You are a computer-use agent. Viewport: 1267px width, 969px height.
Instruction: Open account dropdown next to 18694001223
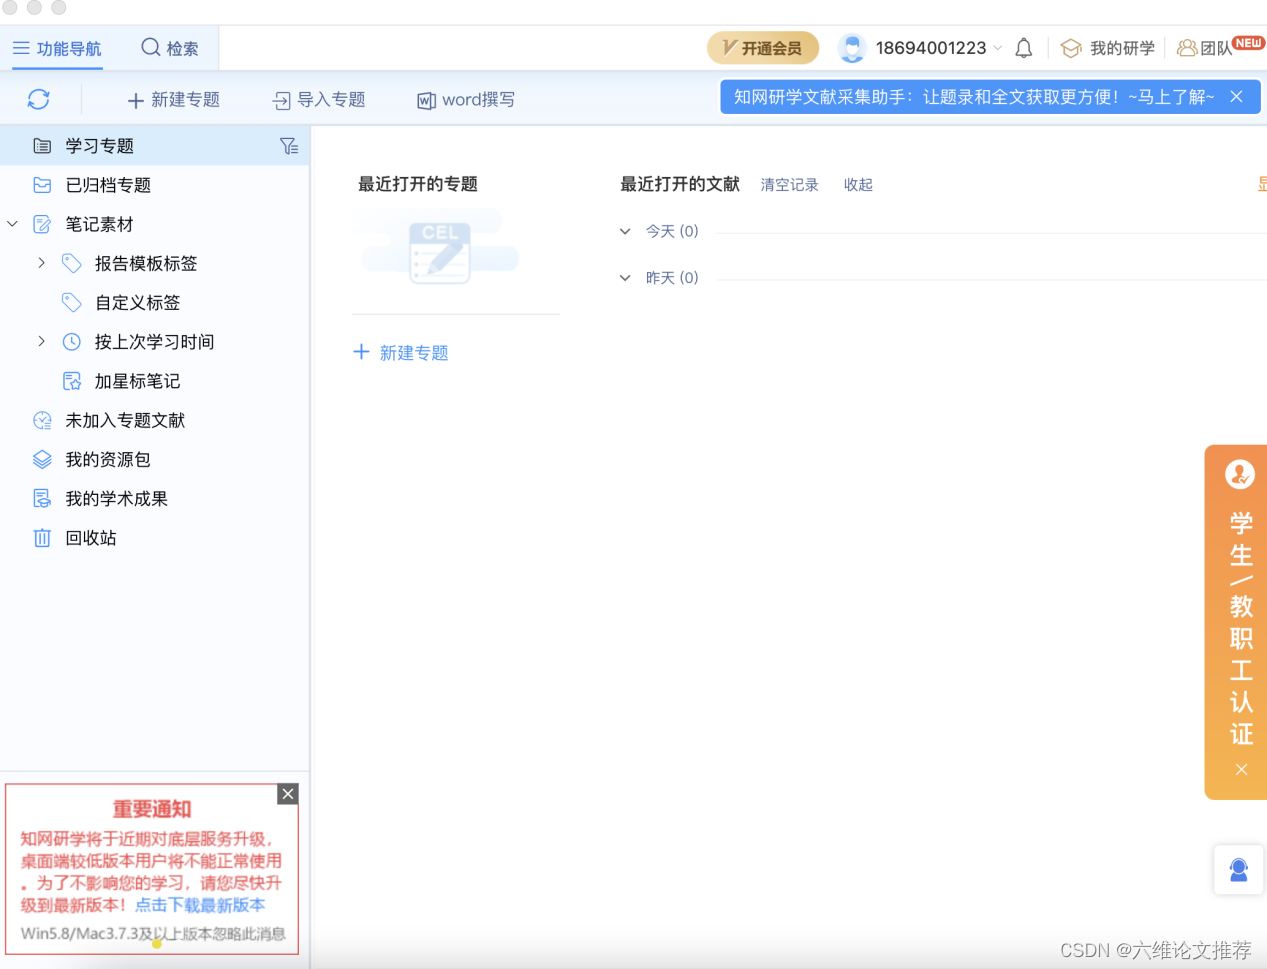(x=998, y=48)
